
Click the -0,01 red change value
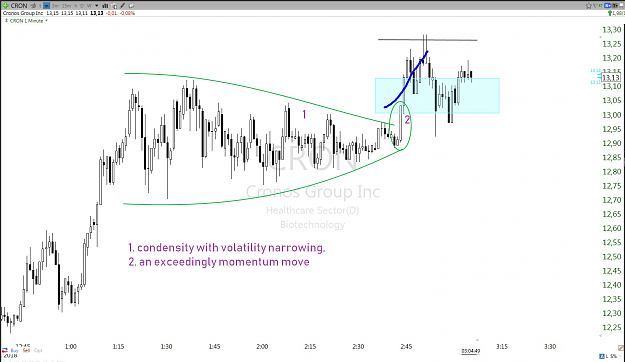pos(111,13)
